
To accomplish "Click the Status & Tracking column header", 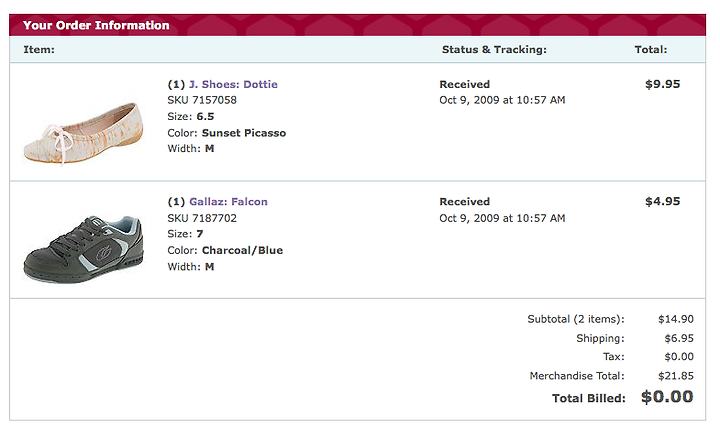I will [x=494, y=50].
